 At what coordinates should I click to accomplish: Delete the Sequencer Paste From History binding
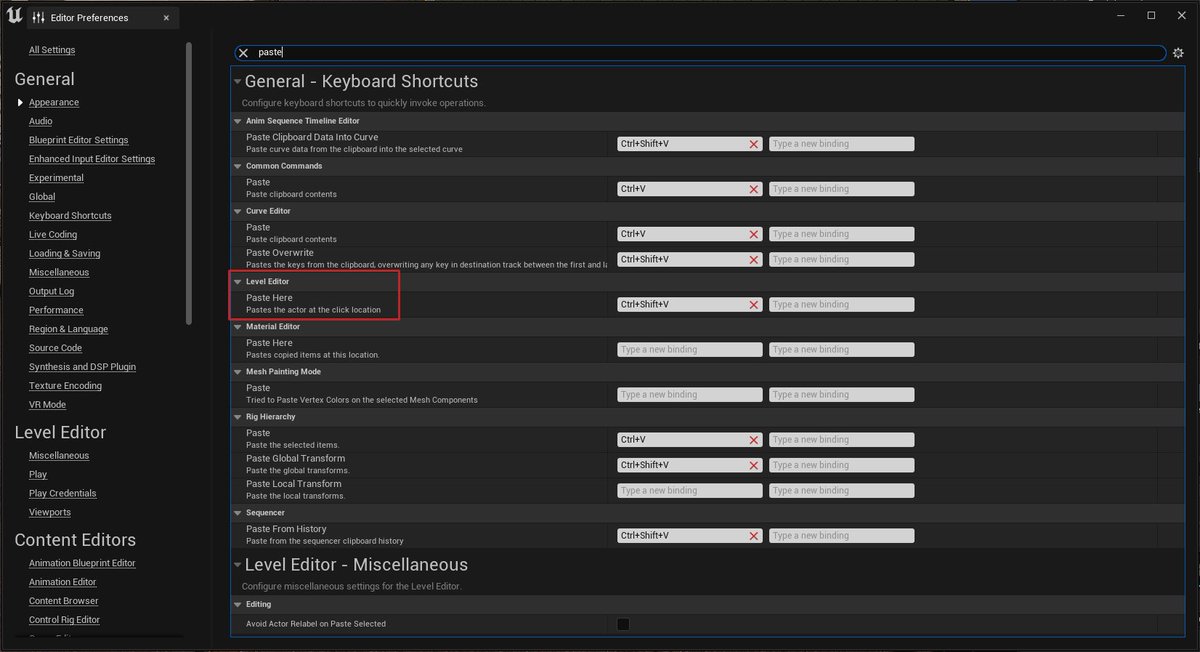(753, 535)
